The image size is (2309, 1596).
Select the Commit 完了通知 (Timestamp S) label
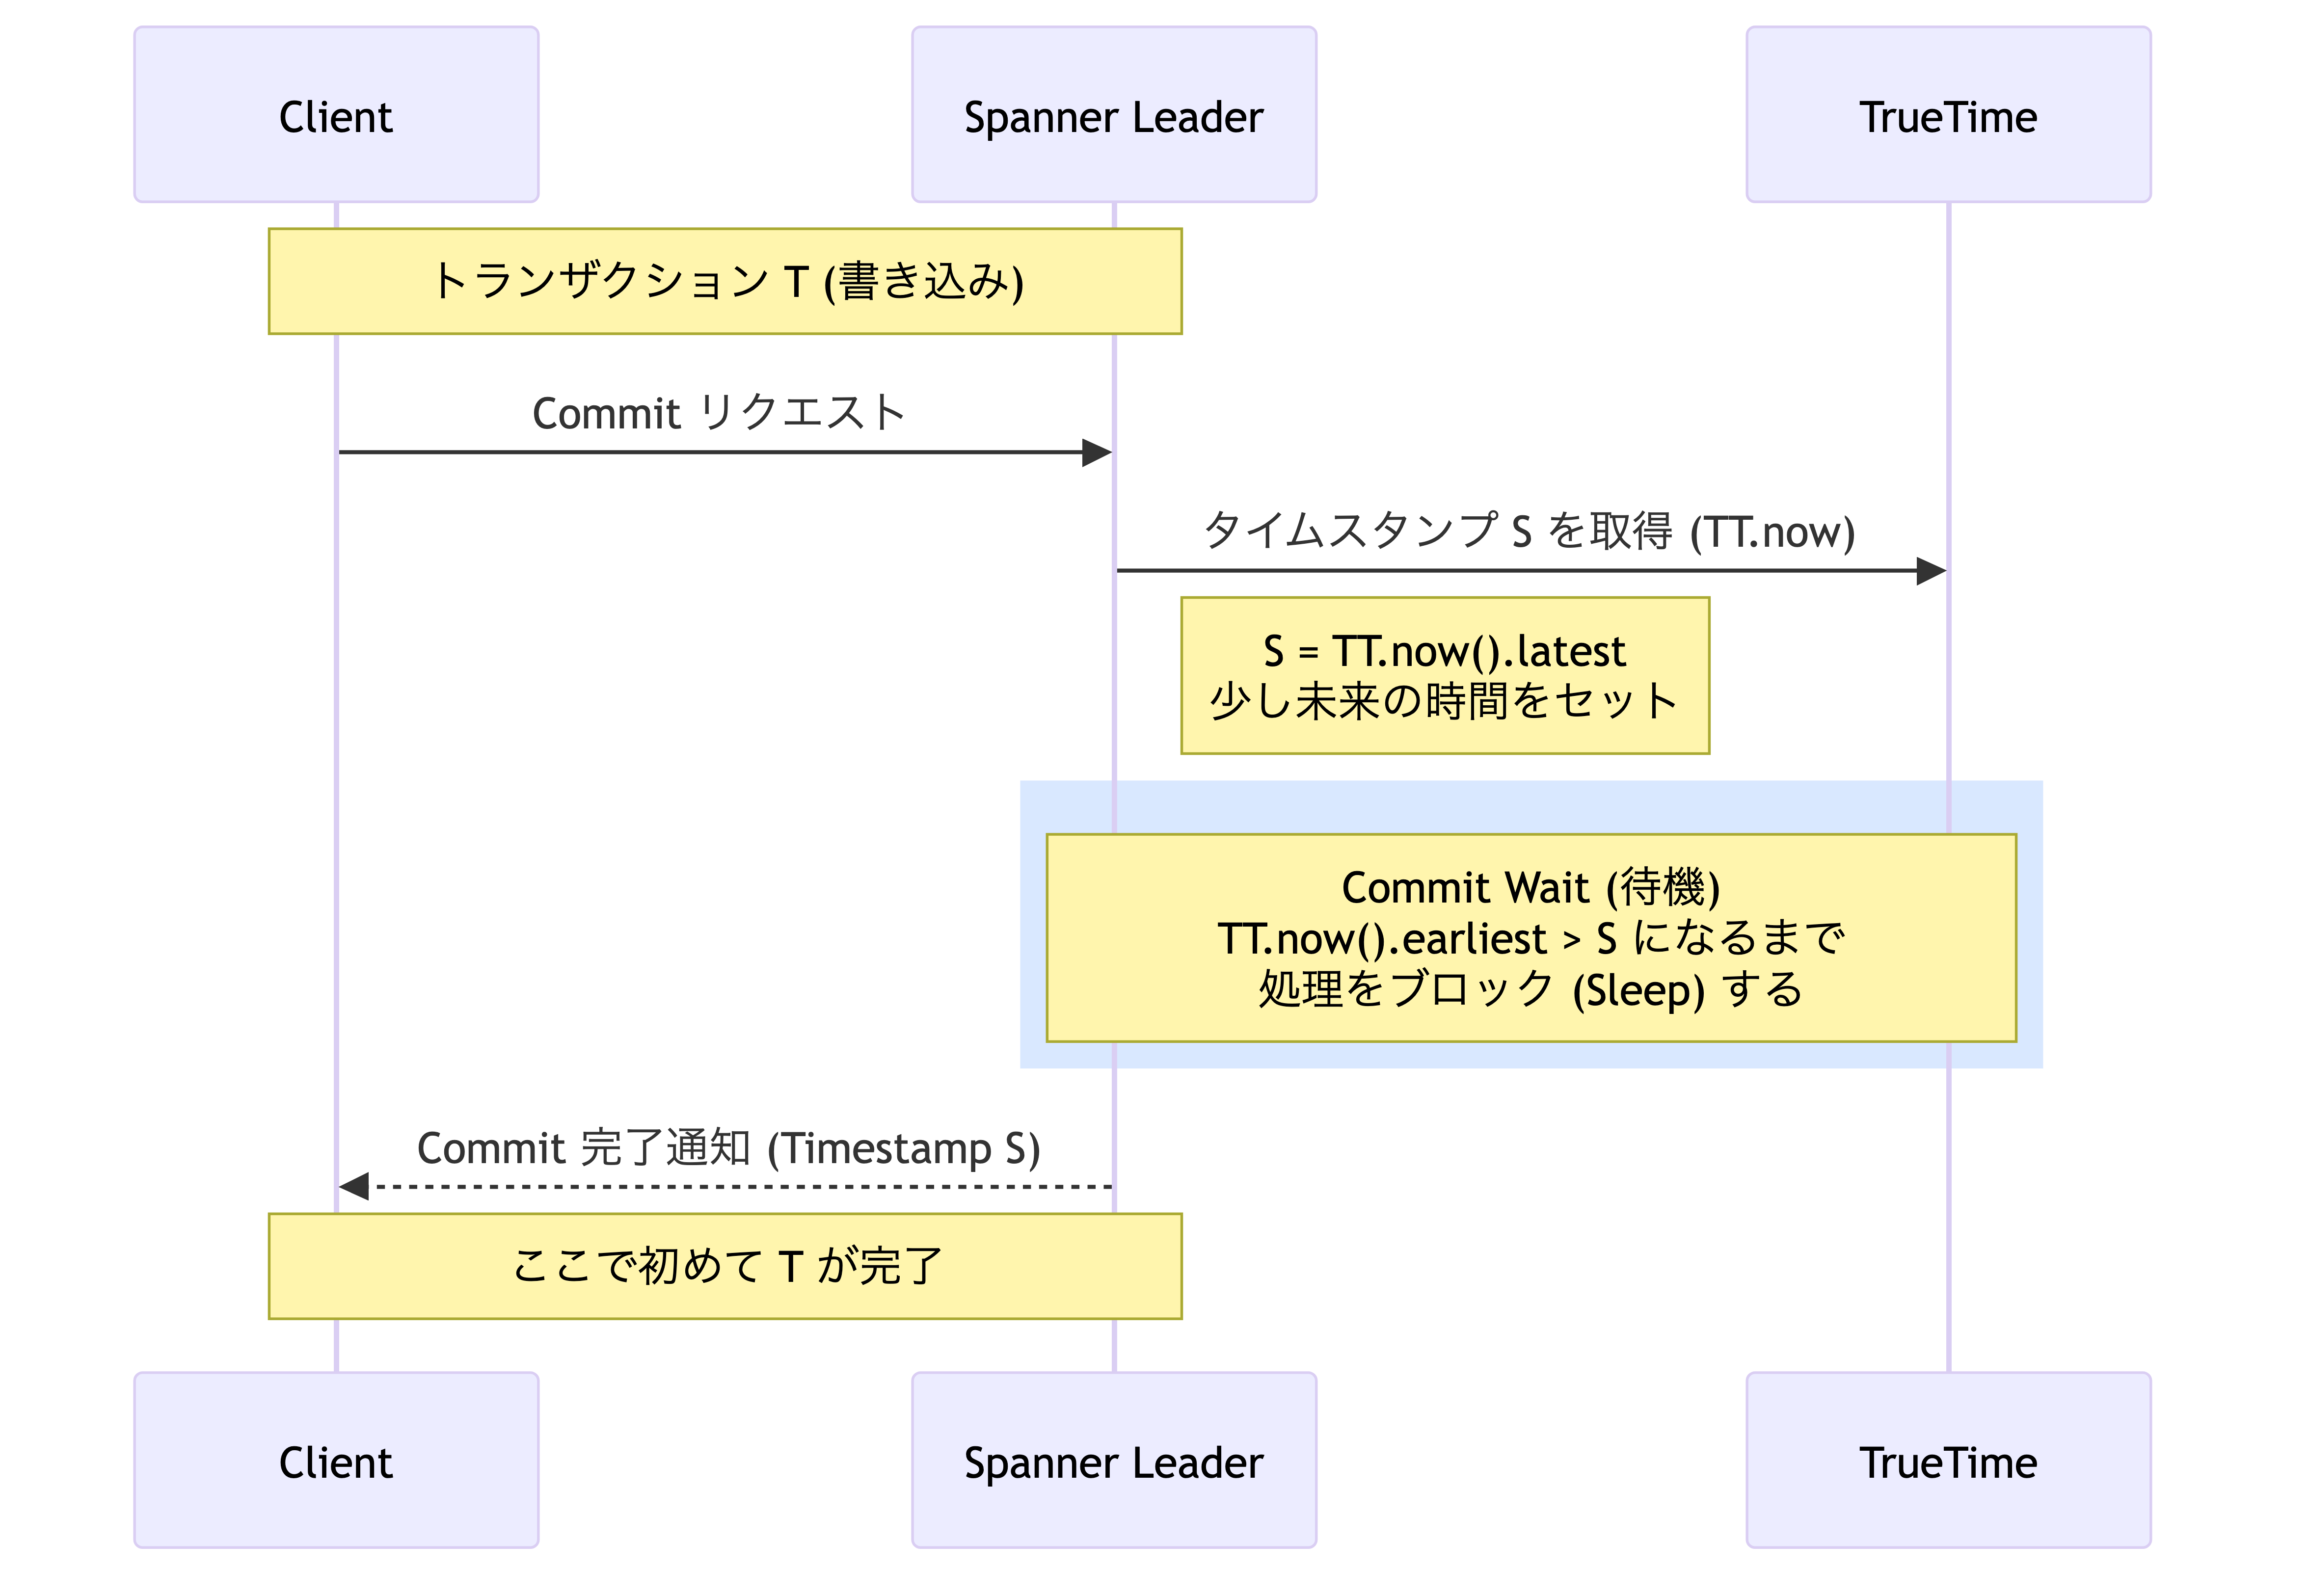pyautogui.click(x=728, y=1148)
